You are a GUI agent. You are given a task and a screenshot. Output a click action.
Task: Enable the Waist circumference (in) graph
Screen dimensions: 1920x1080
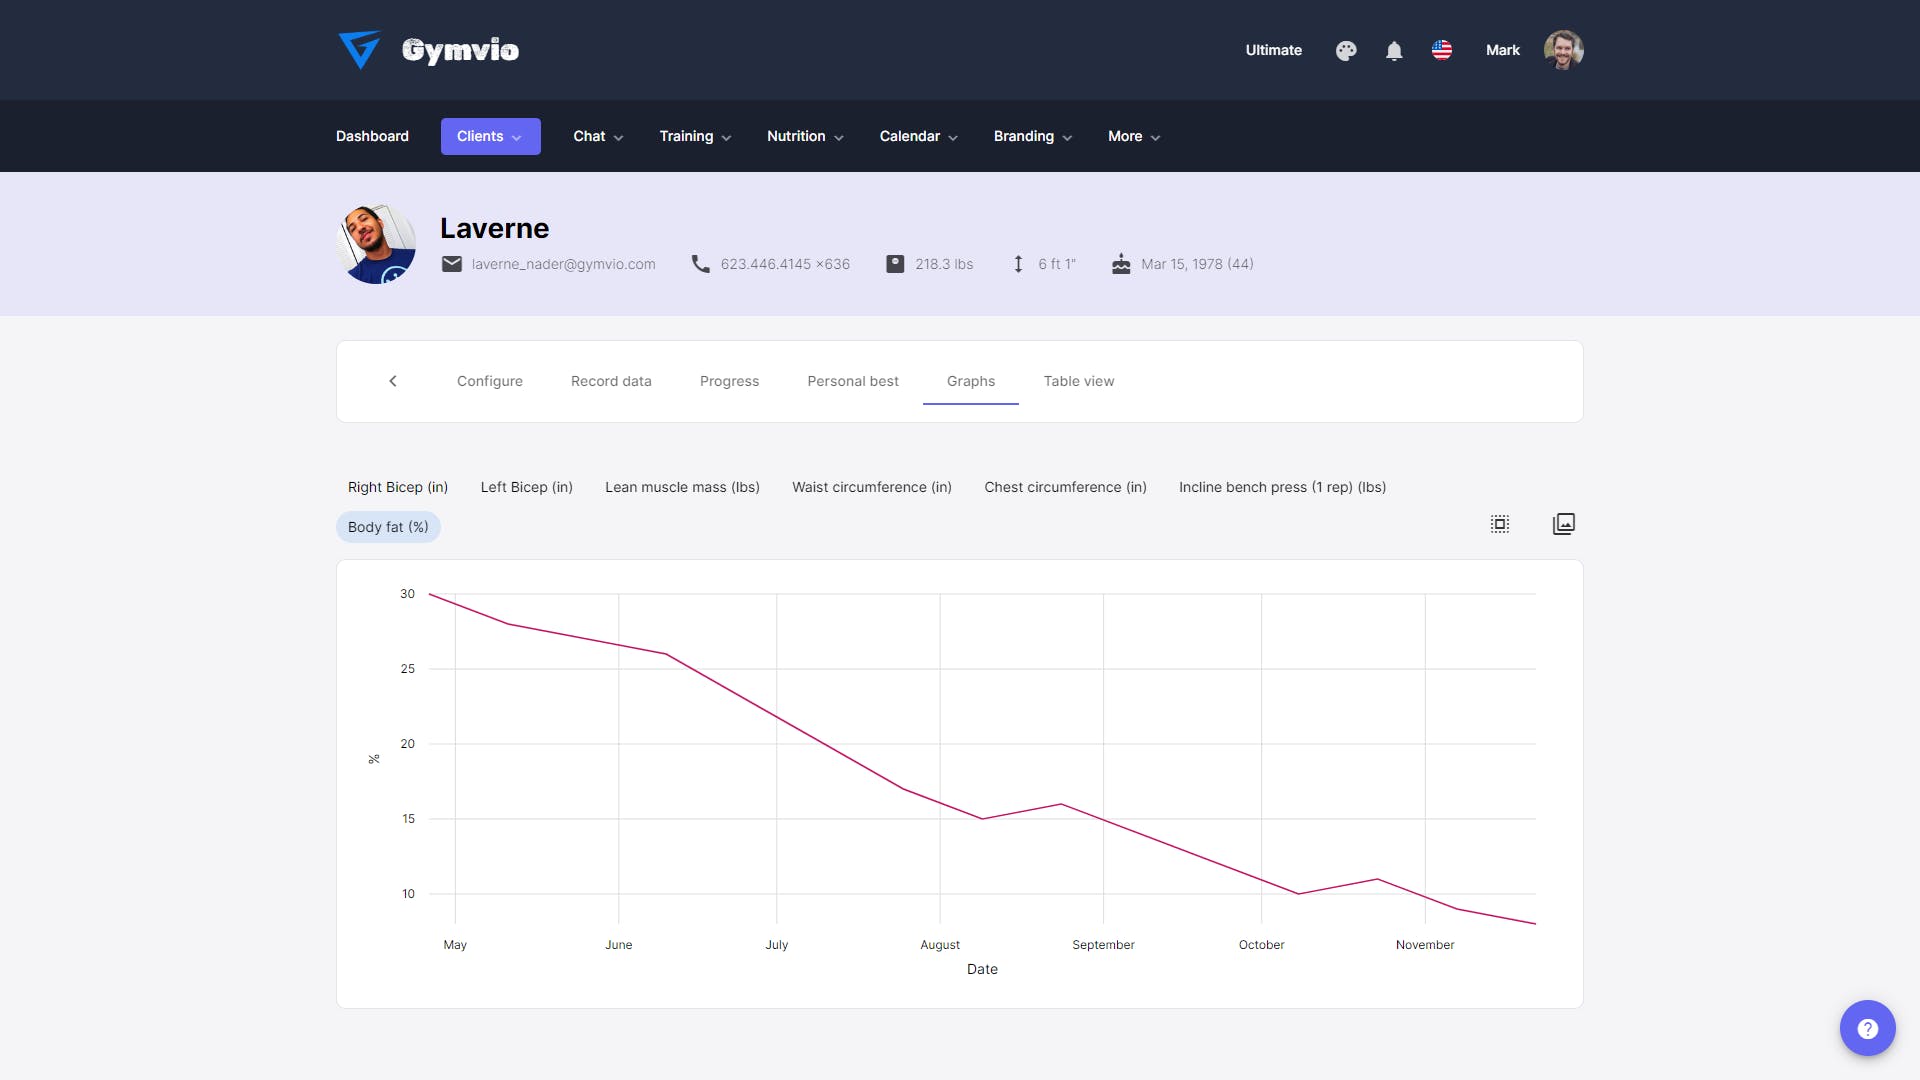[872, 487]
